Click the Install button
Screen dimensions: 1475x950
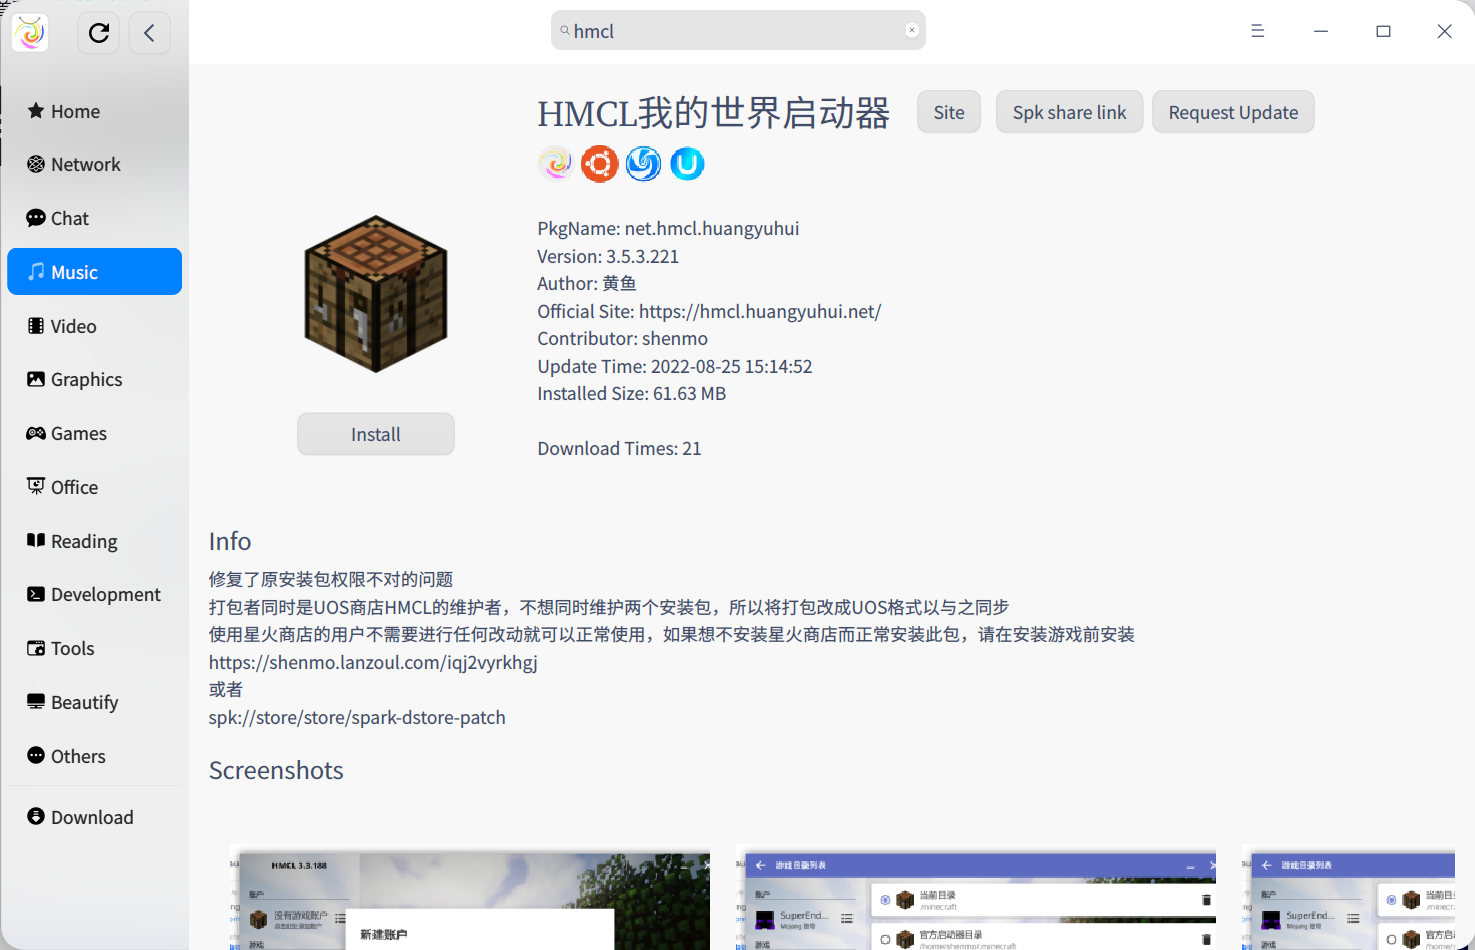point(375,433)
